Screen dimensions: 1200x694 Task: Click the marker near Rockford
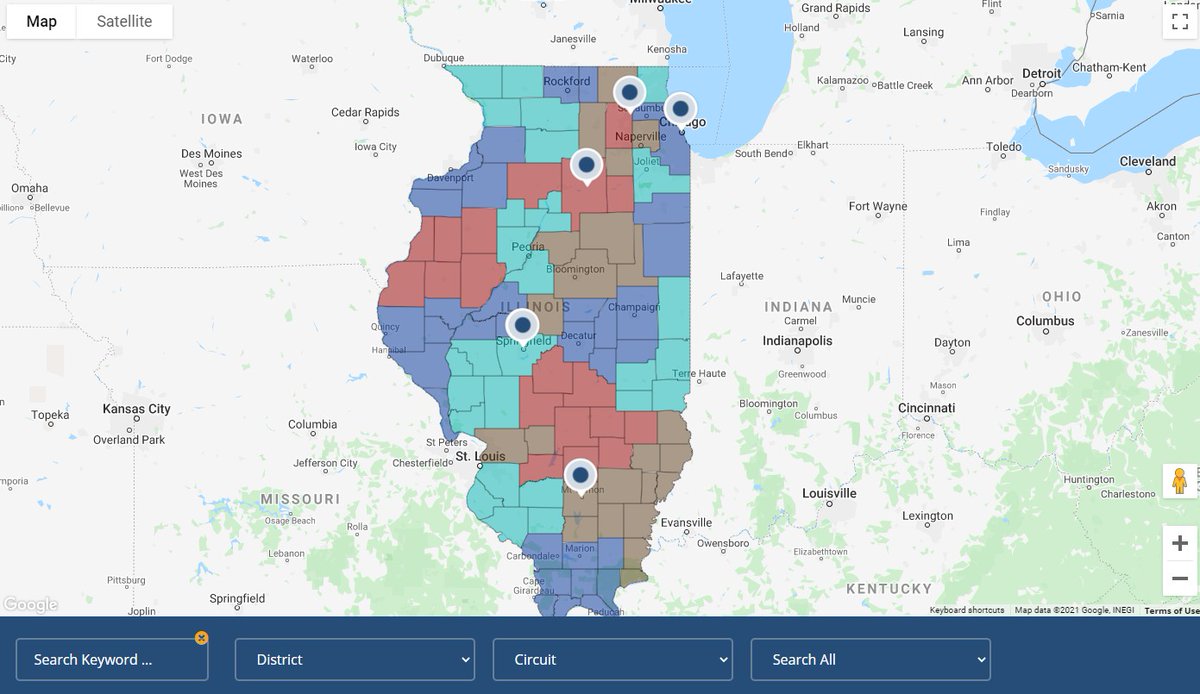[x=628, y=92]
